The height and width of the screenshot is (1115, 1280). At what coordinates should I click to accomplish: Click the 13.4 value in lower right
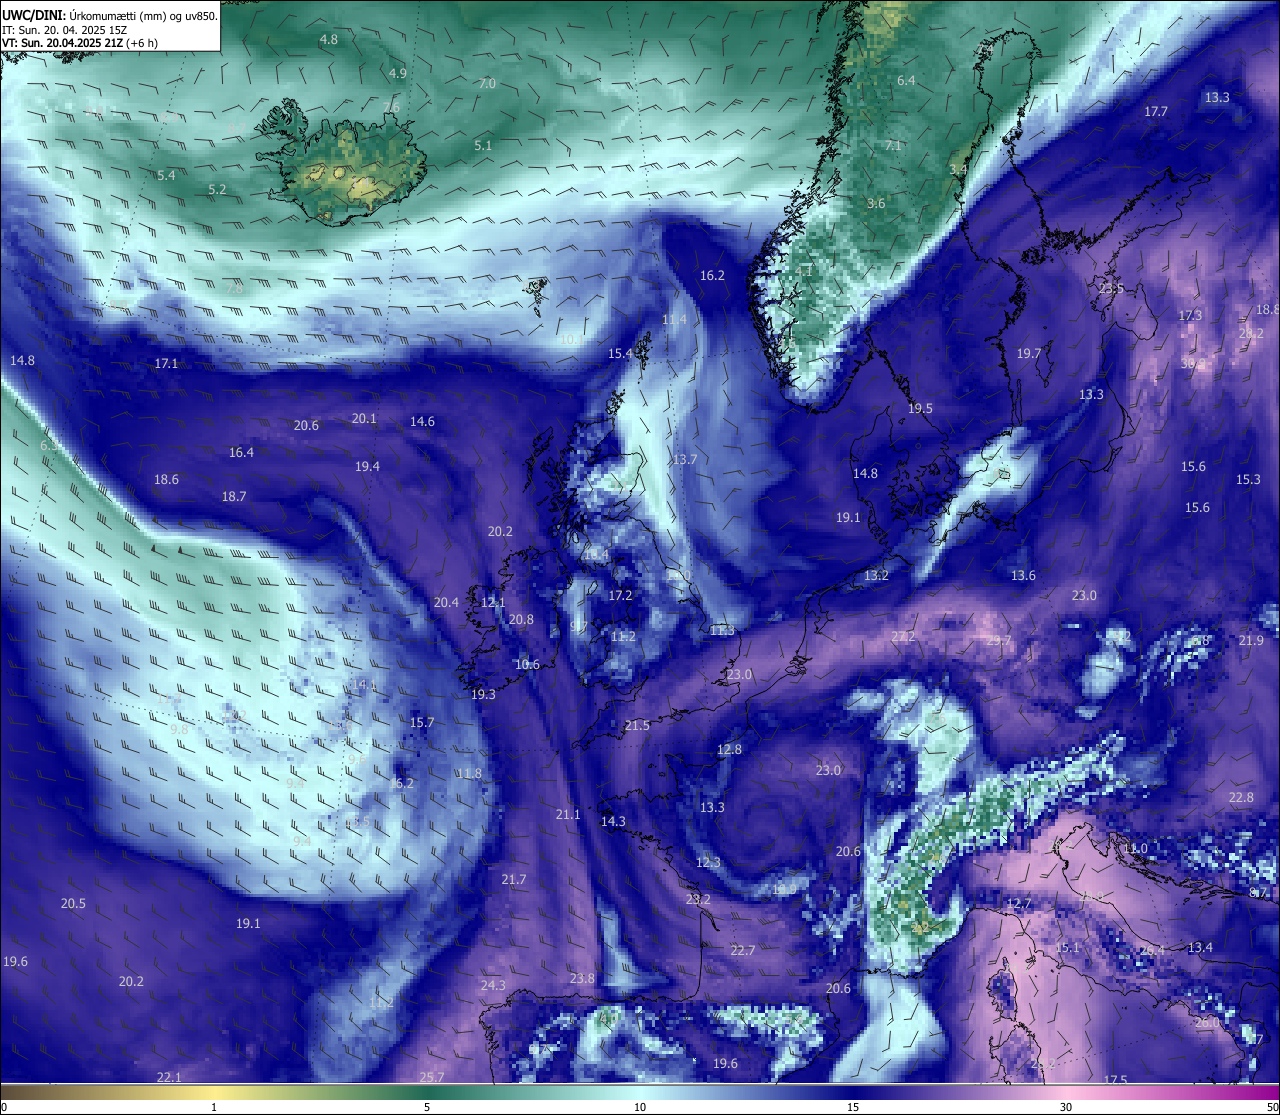[1200, 947]
